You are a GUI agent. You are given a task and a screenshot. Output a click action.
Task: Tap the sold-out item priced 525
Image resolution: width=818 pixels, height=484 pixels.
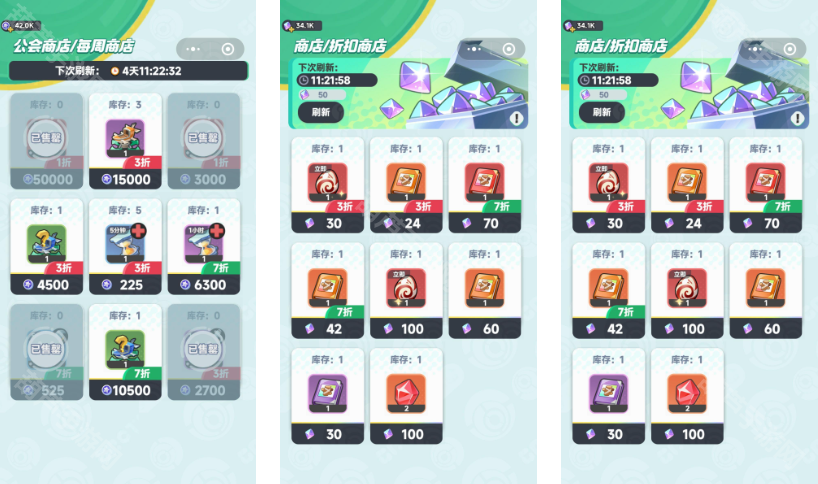(46, 352)
